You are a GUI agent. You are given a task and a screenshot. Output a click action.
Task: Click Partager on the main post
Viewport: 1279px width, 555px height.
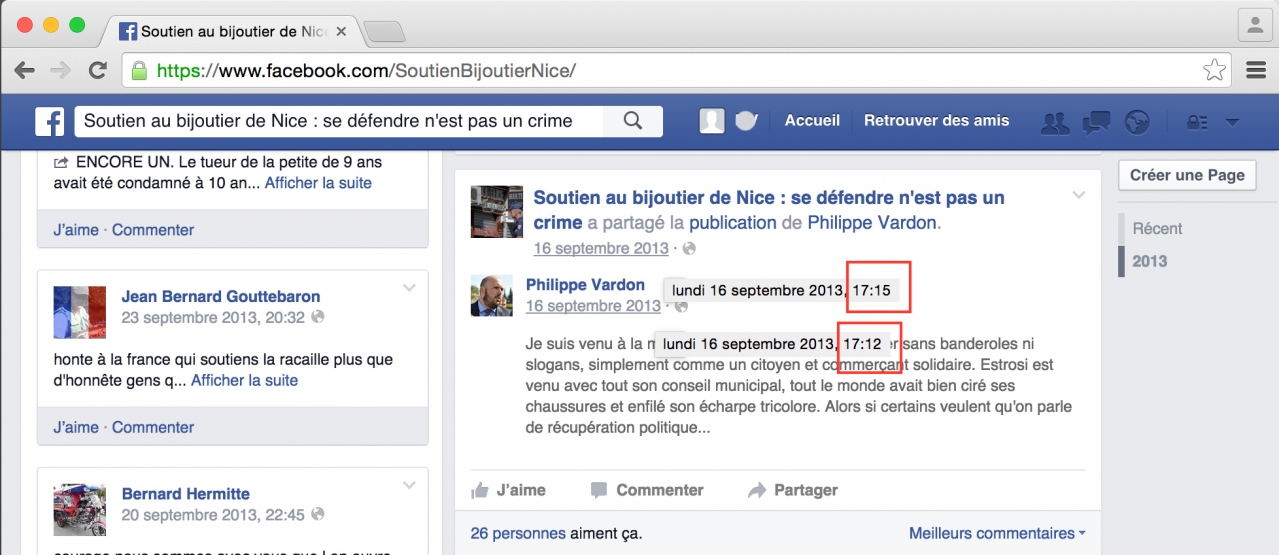tap(806, 490)
